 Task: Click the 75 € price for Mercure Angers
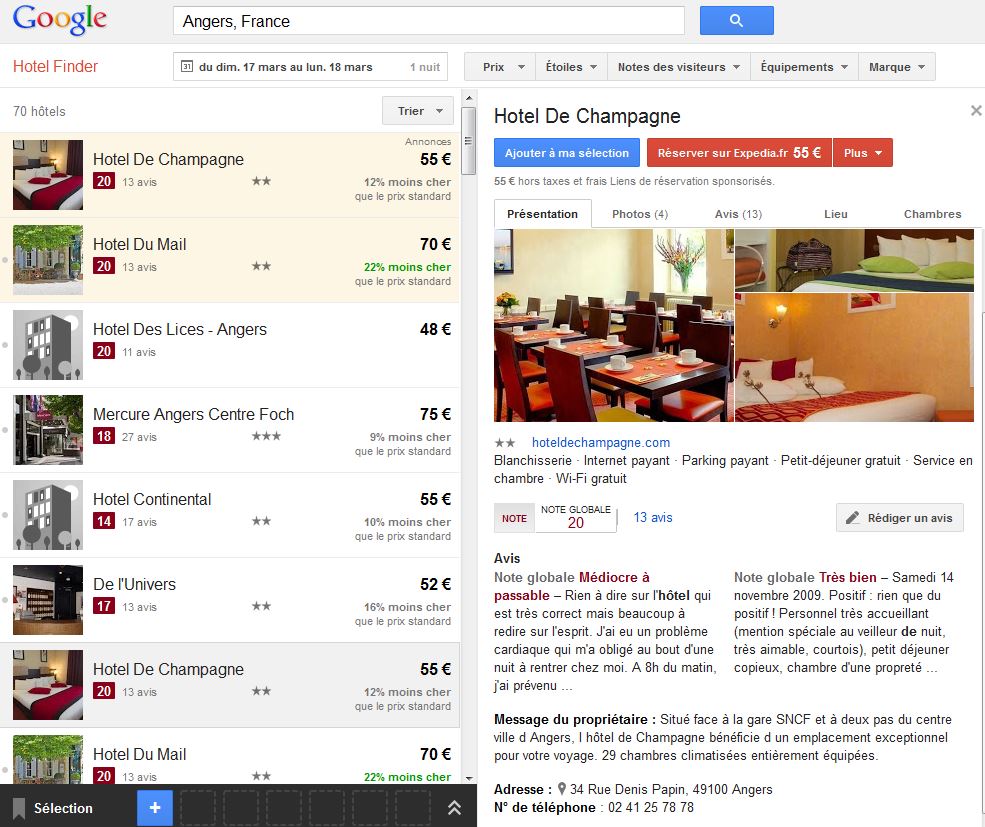point(435,414)
